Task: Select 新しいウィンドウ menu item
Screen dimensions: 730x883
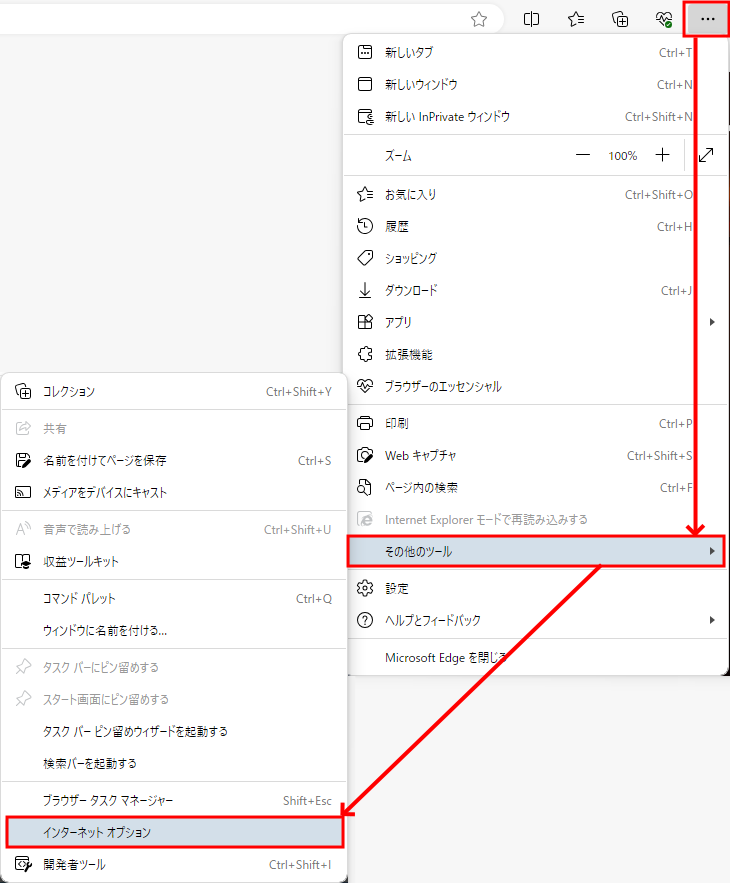Action: (x=535, y=84)
